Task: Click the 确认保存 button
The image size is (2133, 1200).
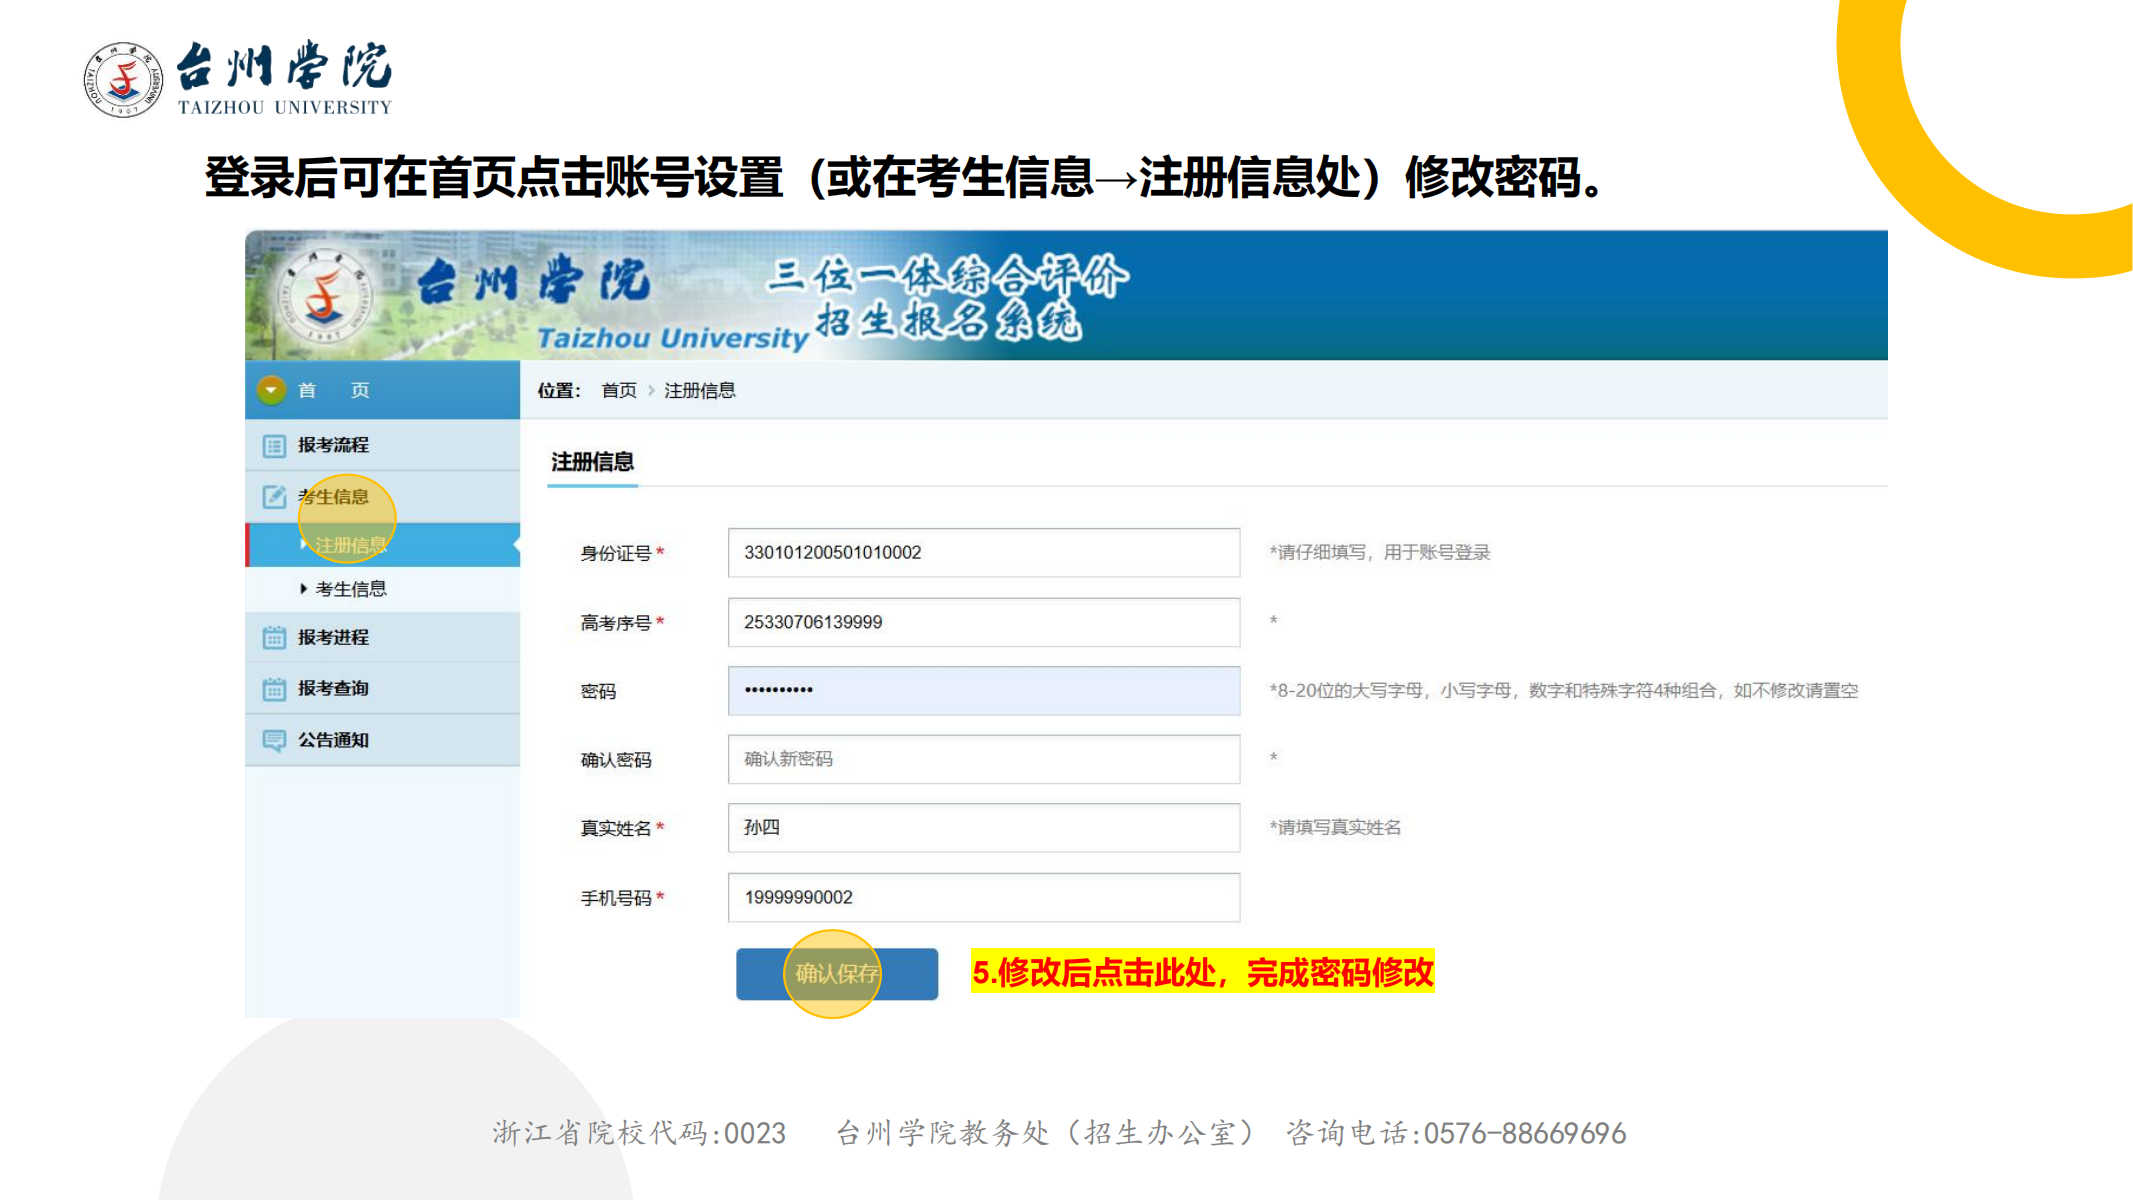Action: pyautogui.click(x=837, y=974)
